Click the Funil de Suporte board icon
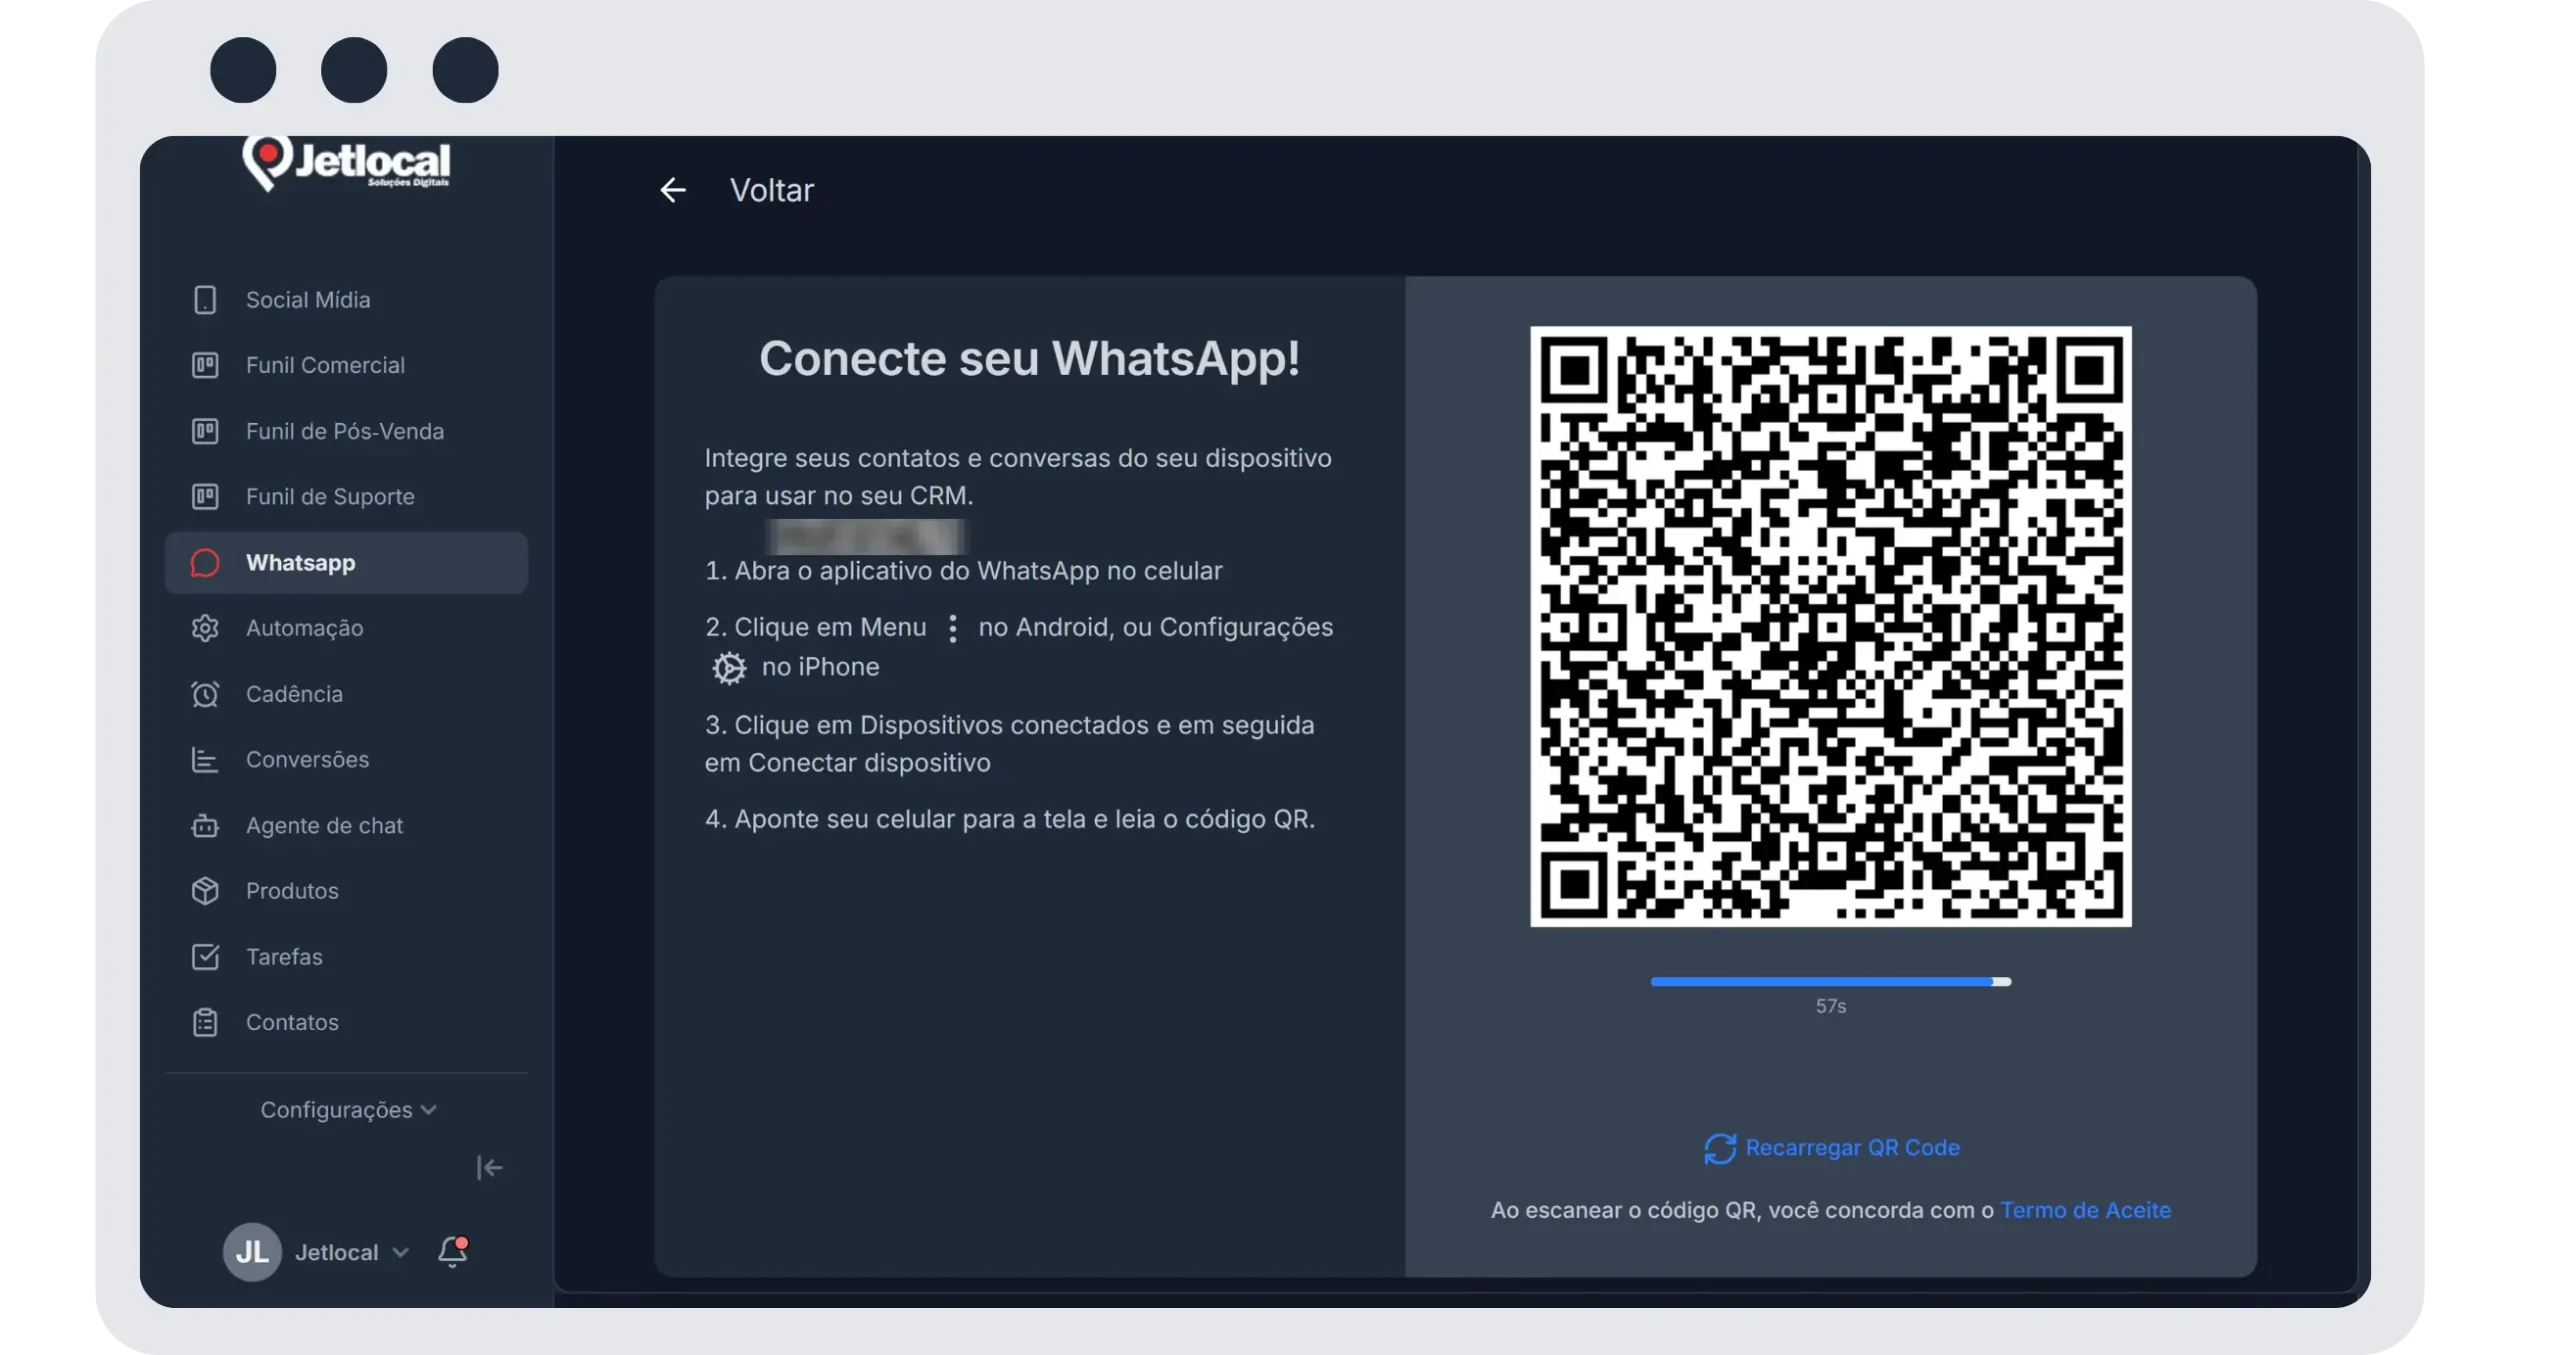The height and width of the screenshot is (1355, 2560). [x=205, y=496]
